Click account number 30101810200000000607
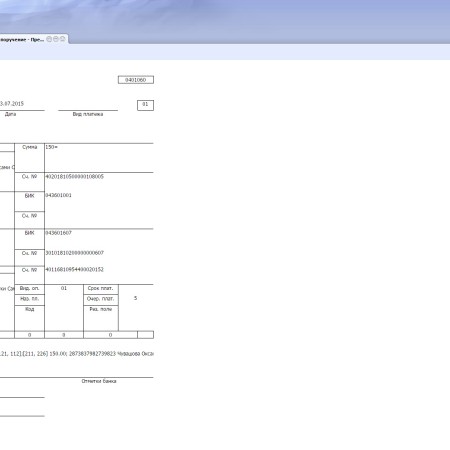Screen dimensions: 450x450 click(x=74, y=253)
